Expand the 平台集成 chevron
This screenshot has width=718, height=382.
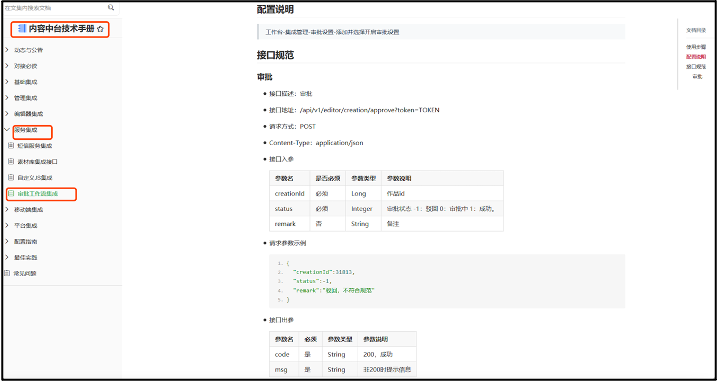(6, 225)
